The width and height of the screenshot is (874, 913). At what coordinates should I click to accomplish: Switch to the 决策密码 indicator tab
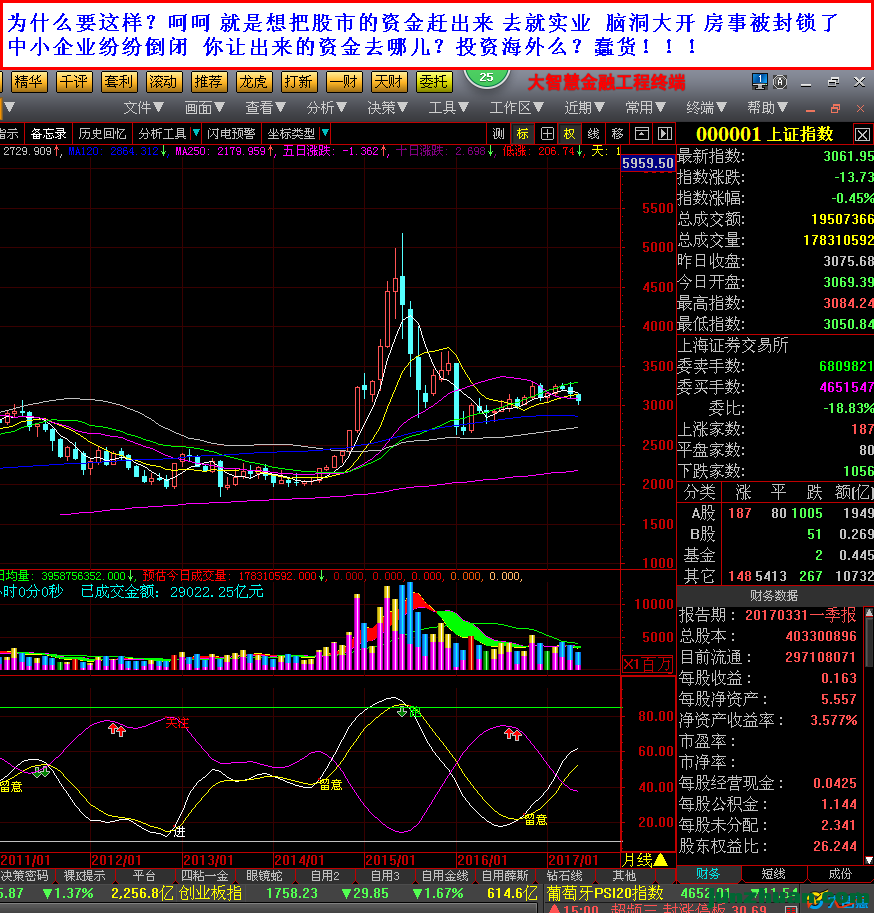pyautogui.click(x=24, y=876)
